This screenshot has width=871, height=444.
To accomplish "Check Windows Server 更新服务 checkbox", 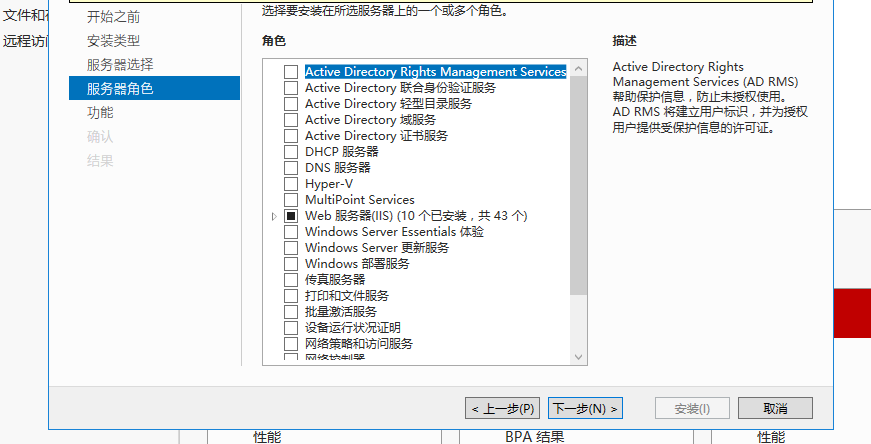I will (x=291, y=248).
